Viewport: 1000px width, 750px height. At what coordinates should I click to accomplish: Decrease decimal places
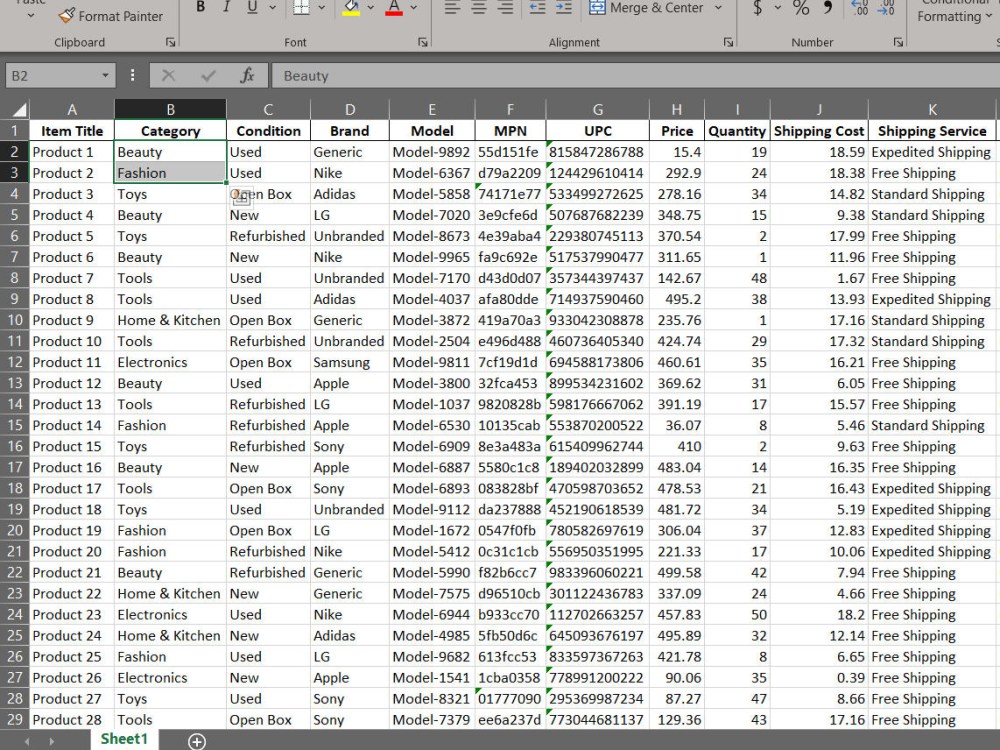(886, 8)
